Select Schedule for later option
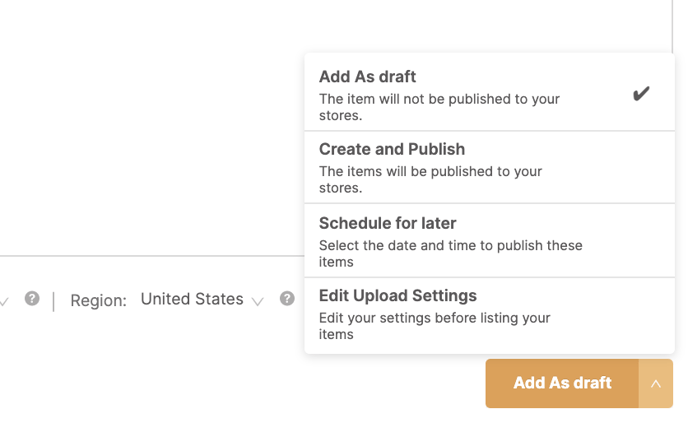 coord(489,240)
